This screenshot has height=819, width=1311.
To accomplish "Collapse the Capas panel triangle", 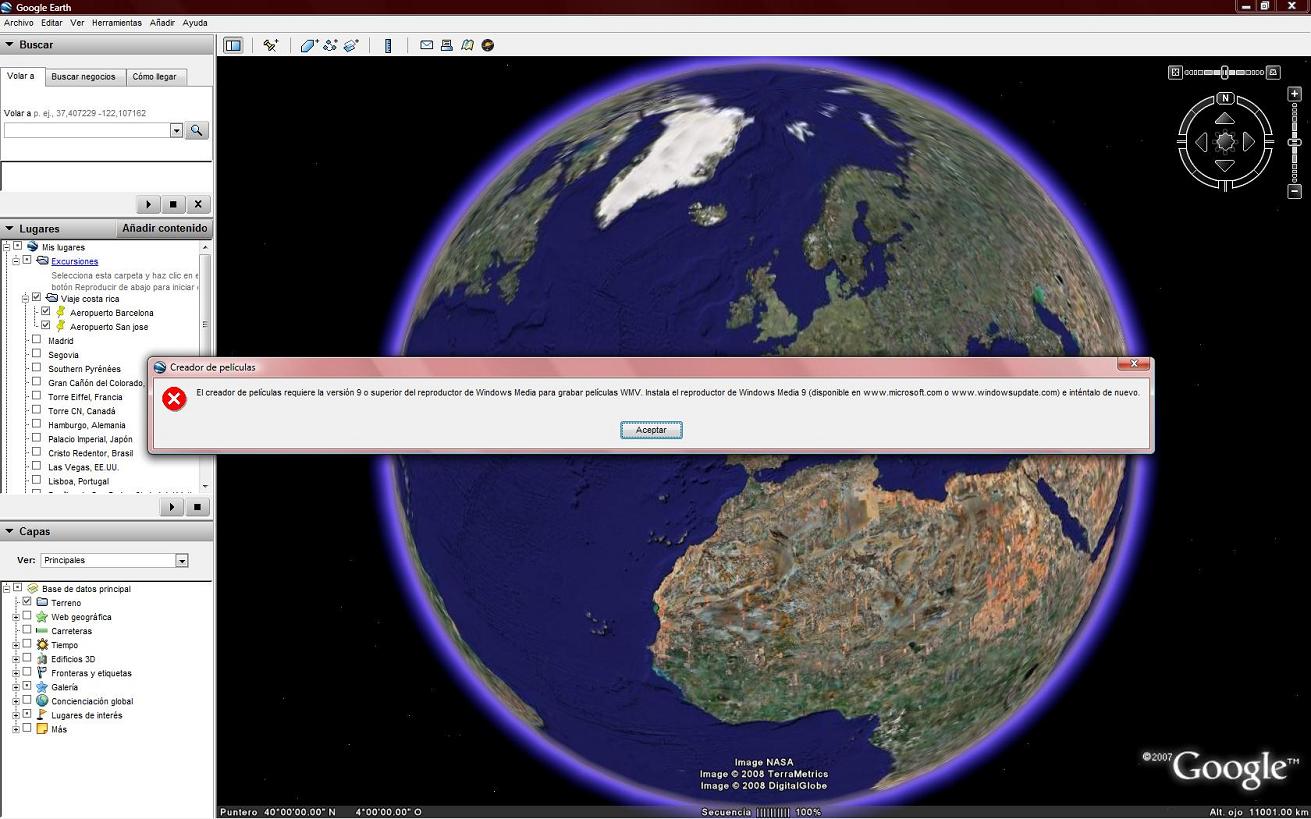I will coord(9,531).
